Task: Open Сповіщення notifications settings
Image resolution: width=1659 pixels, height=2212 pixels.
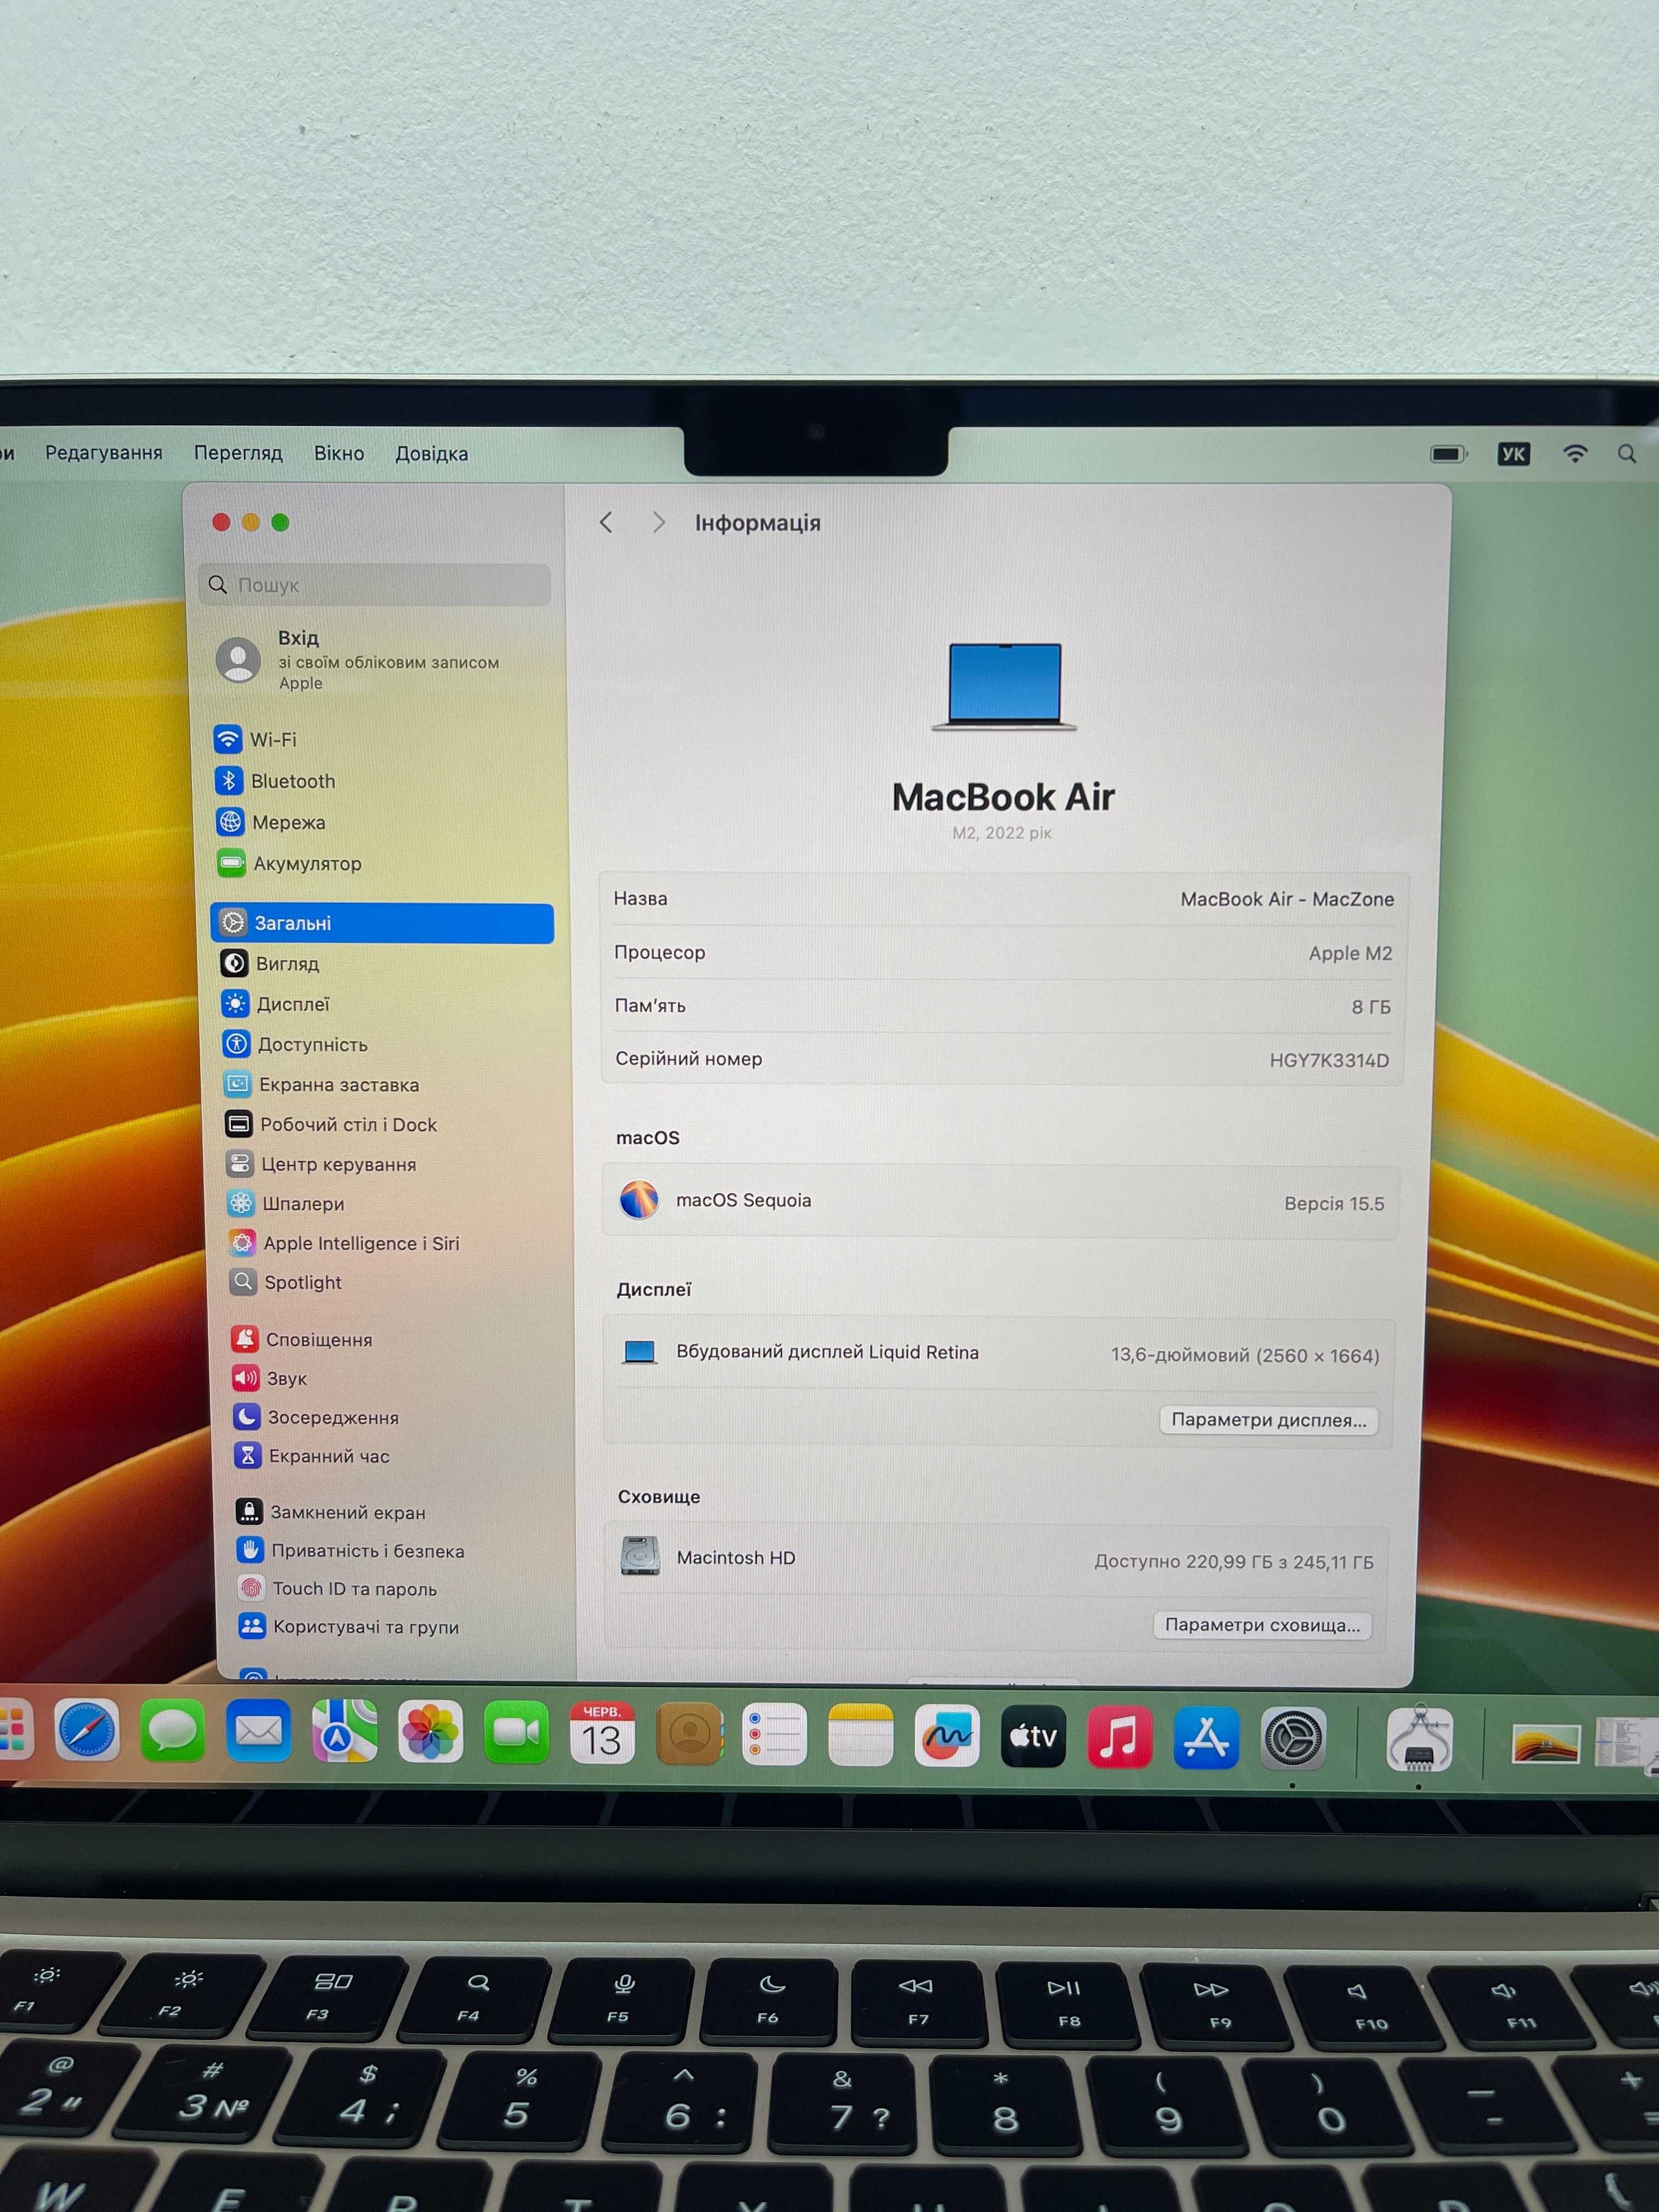Action: [x=302, y=1339]
